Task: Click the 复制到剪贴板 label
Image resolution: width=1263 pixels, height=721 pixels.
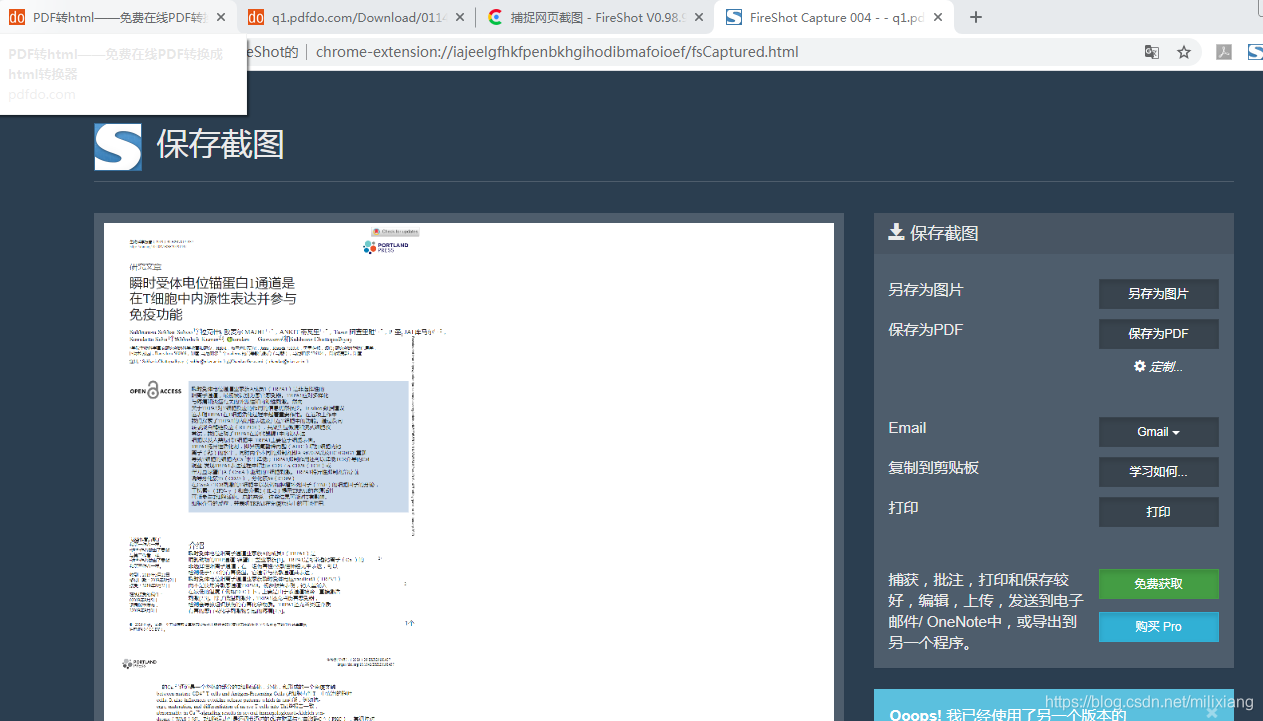Action: click(933, 468)
